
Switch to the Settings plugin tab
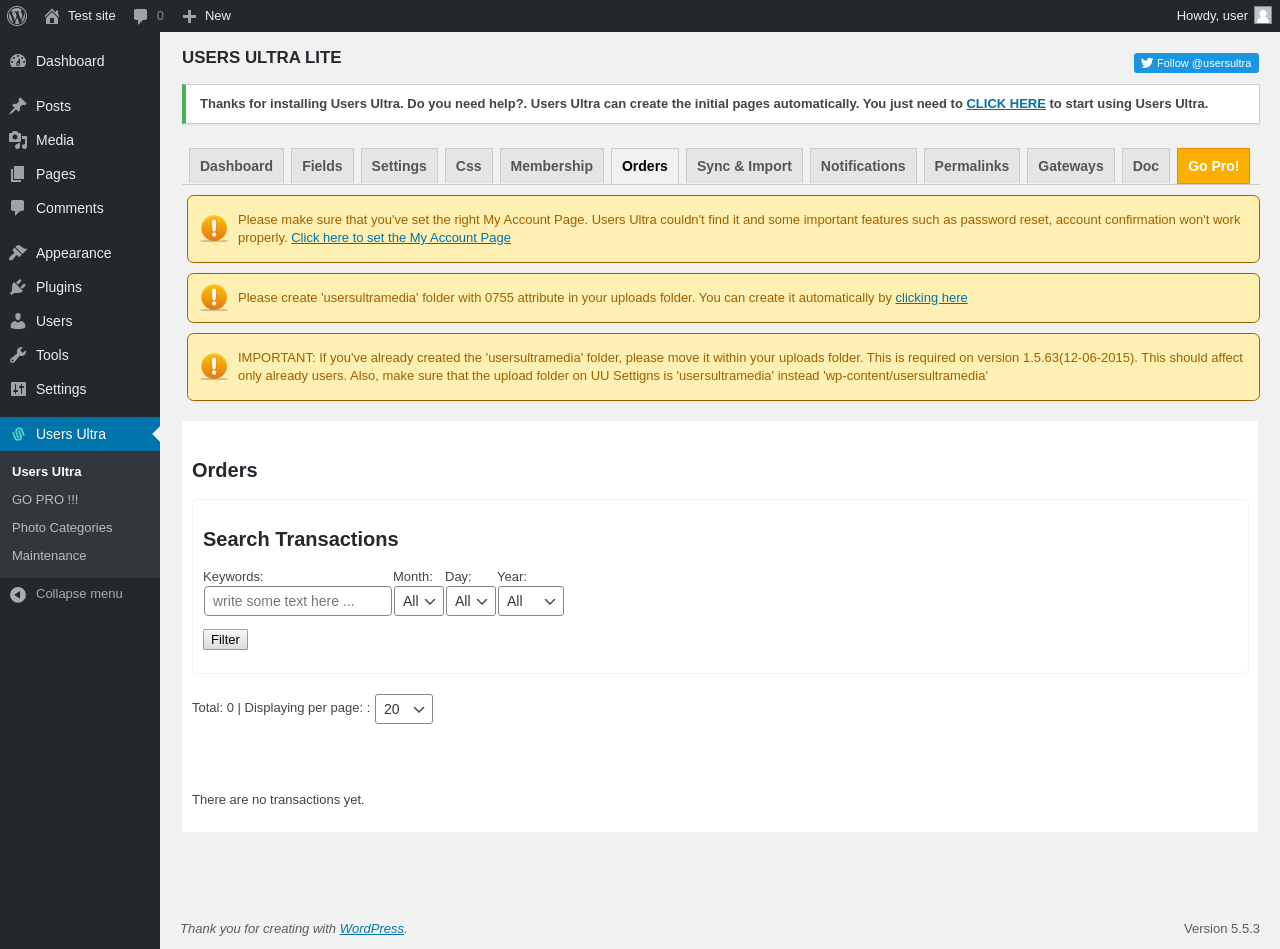(399, 166)
